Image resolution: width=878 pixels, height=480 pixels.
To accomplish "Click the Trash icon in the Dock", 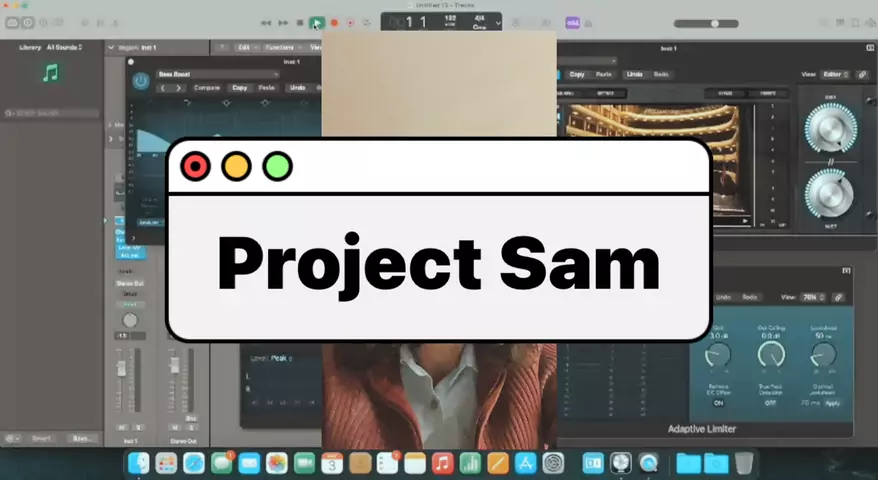I will pyautogui.click(x=744, y=463).
